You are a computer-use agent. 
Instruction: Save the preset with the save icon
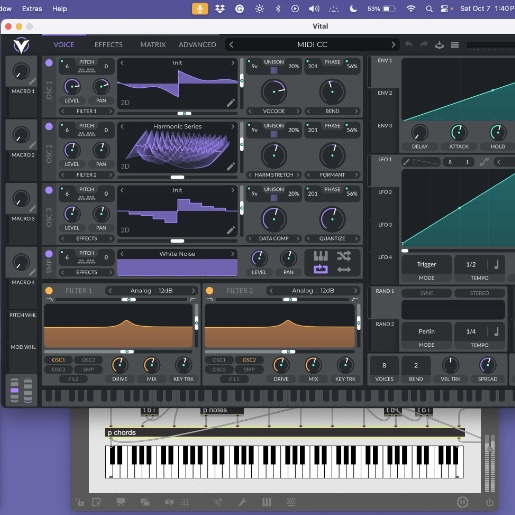439,45
